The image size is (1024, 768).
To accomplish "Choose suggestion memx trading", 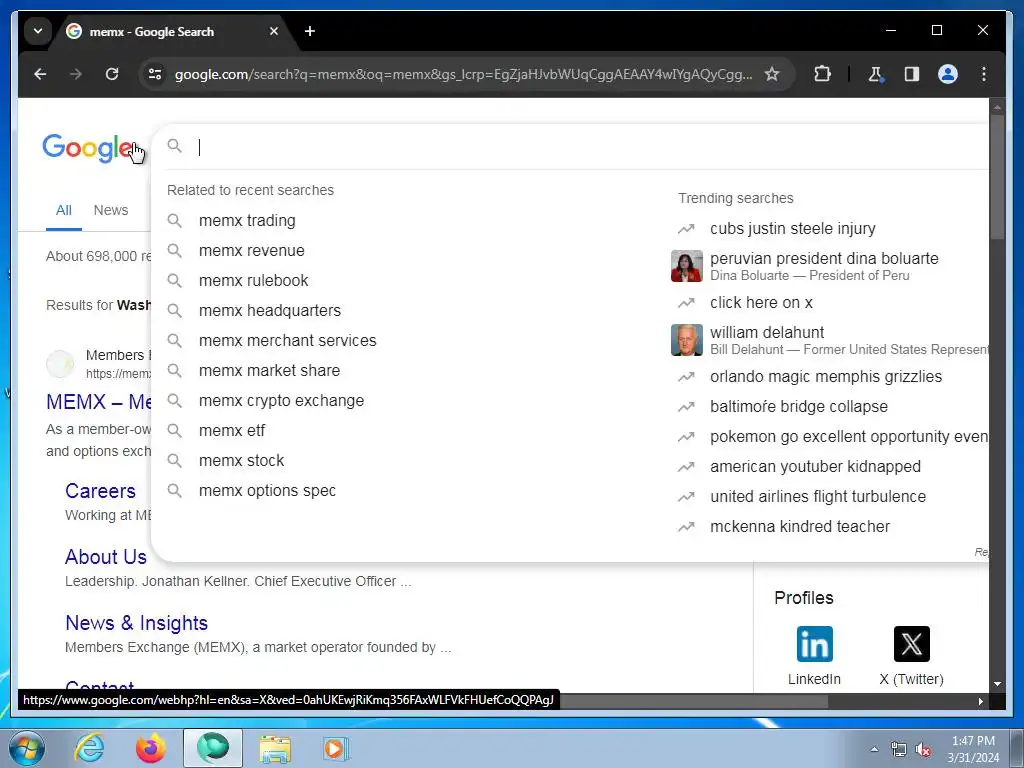I will pos(247,221).
